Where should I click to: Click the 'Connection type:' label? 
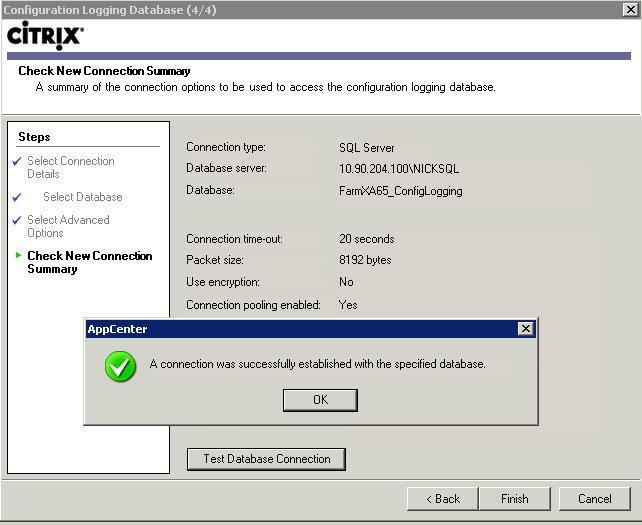point(226,147)
